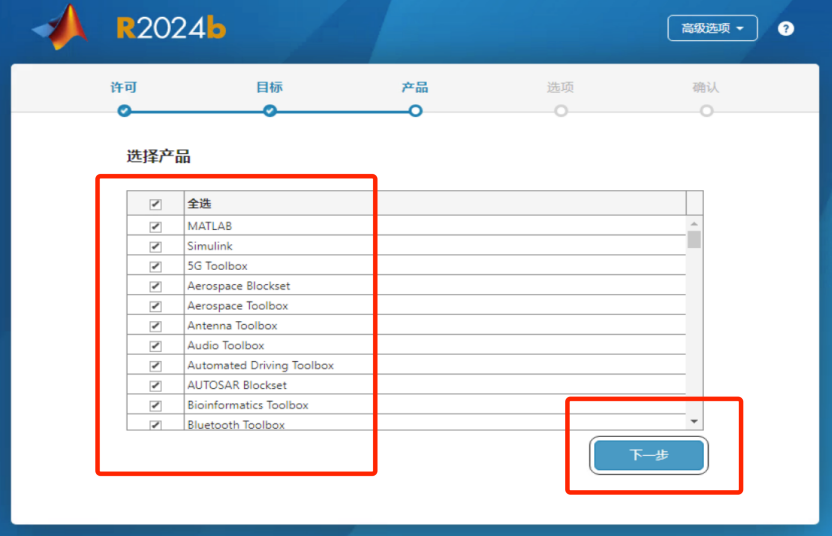Click the R2024b release title
This screenshot has height=536, width=832.
pos(171,28)
